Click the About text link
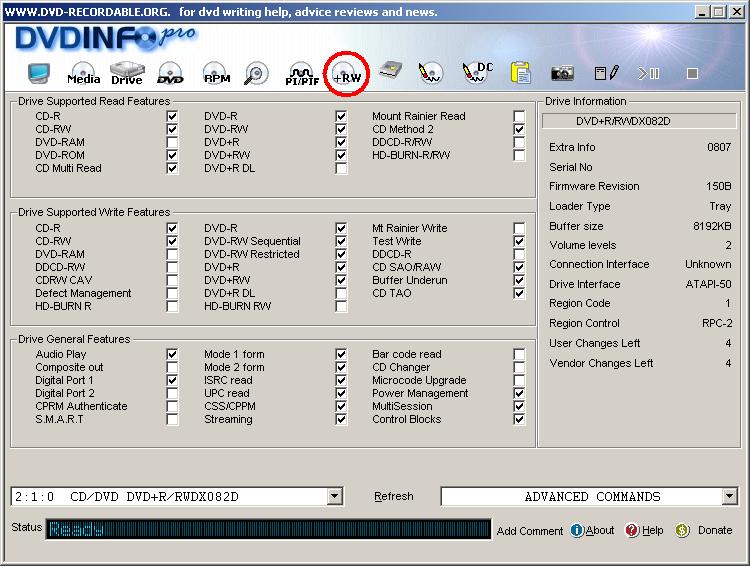 (600, 530)
